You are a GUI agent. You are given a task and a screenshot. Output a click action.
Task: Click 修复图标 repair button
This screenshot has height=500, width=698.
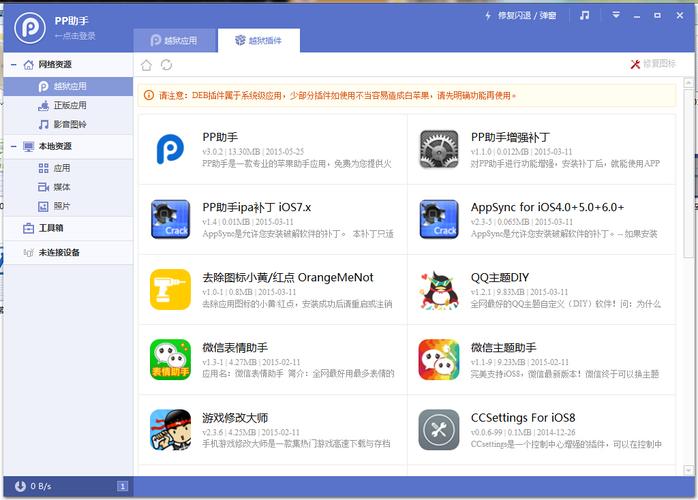pos(653,64)
